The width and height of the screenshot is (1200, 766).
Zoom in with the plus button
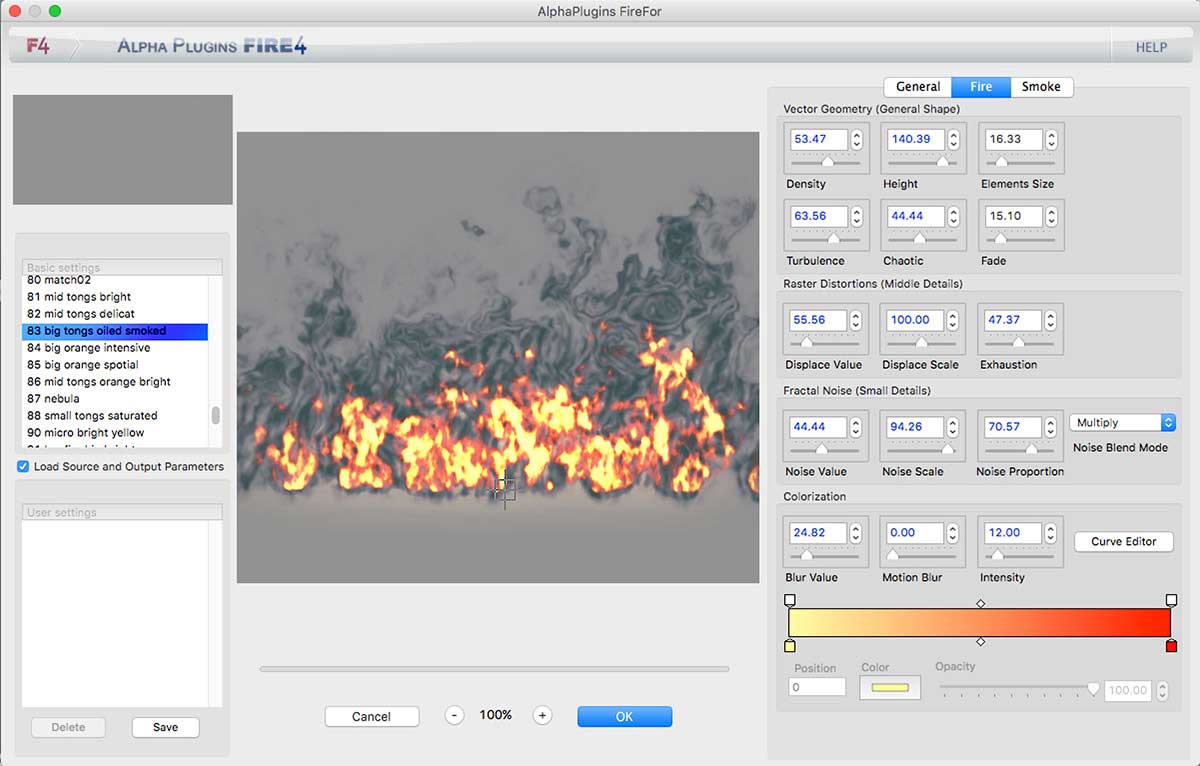point(542,715)
